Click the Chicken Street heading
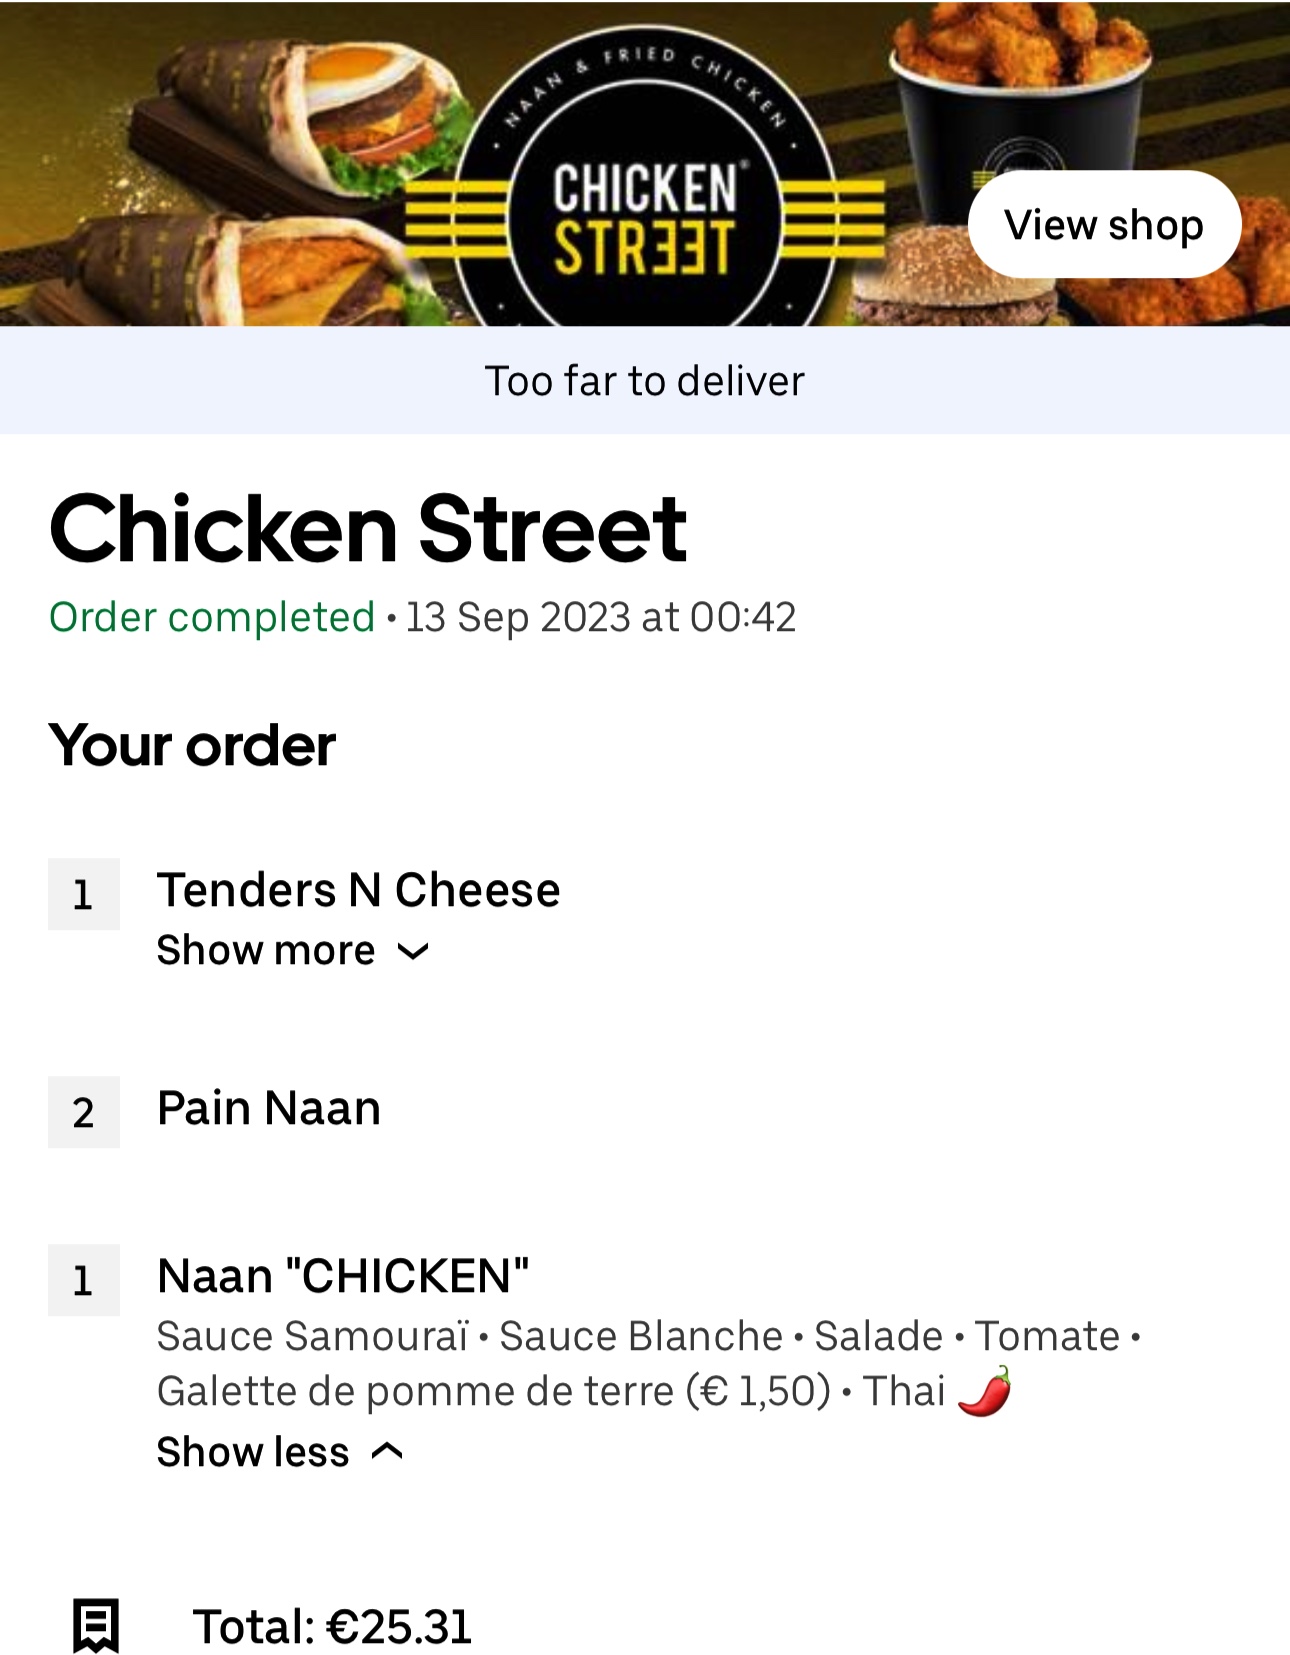 tap(368, 528)
